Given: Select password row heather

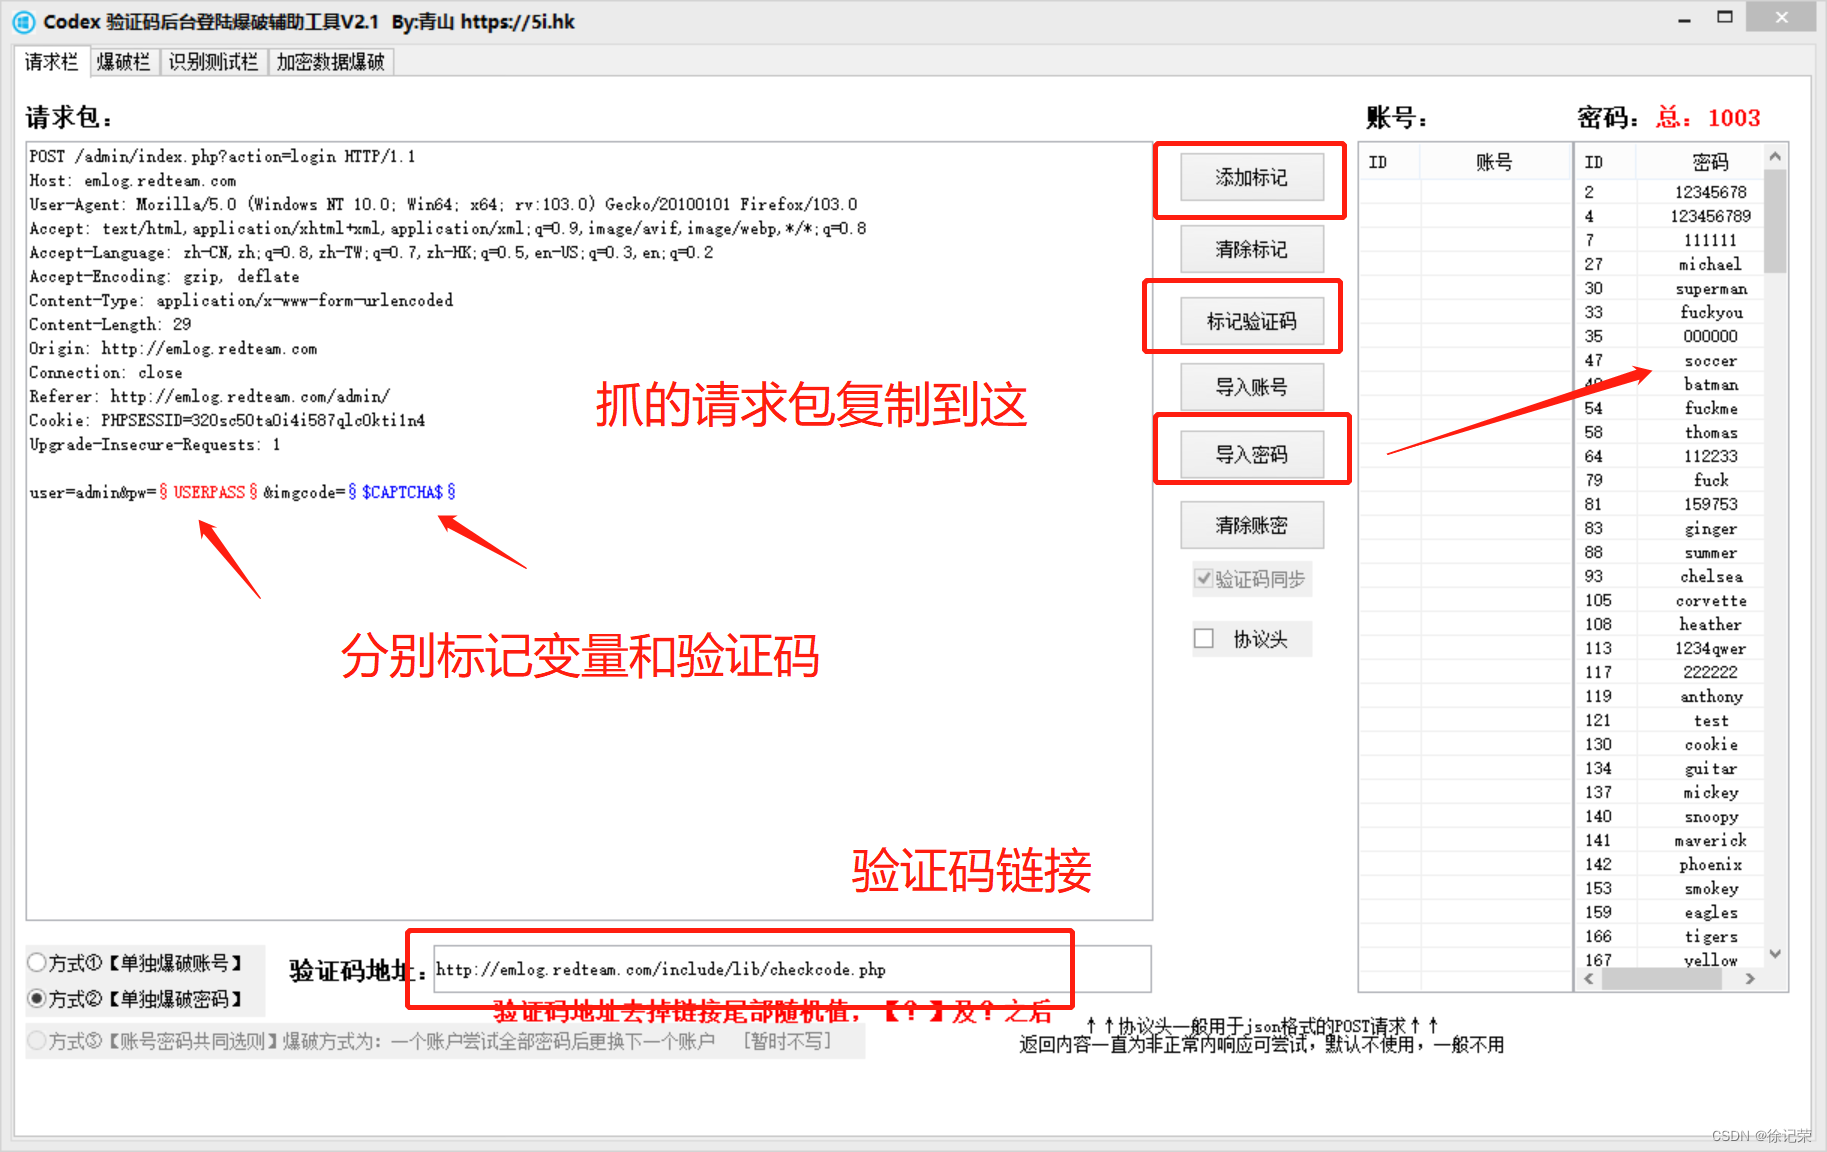Looking at the screenshot, I should [1670, 624].
